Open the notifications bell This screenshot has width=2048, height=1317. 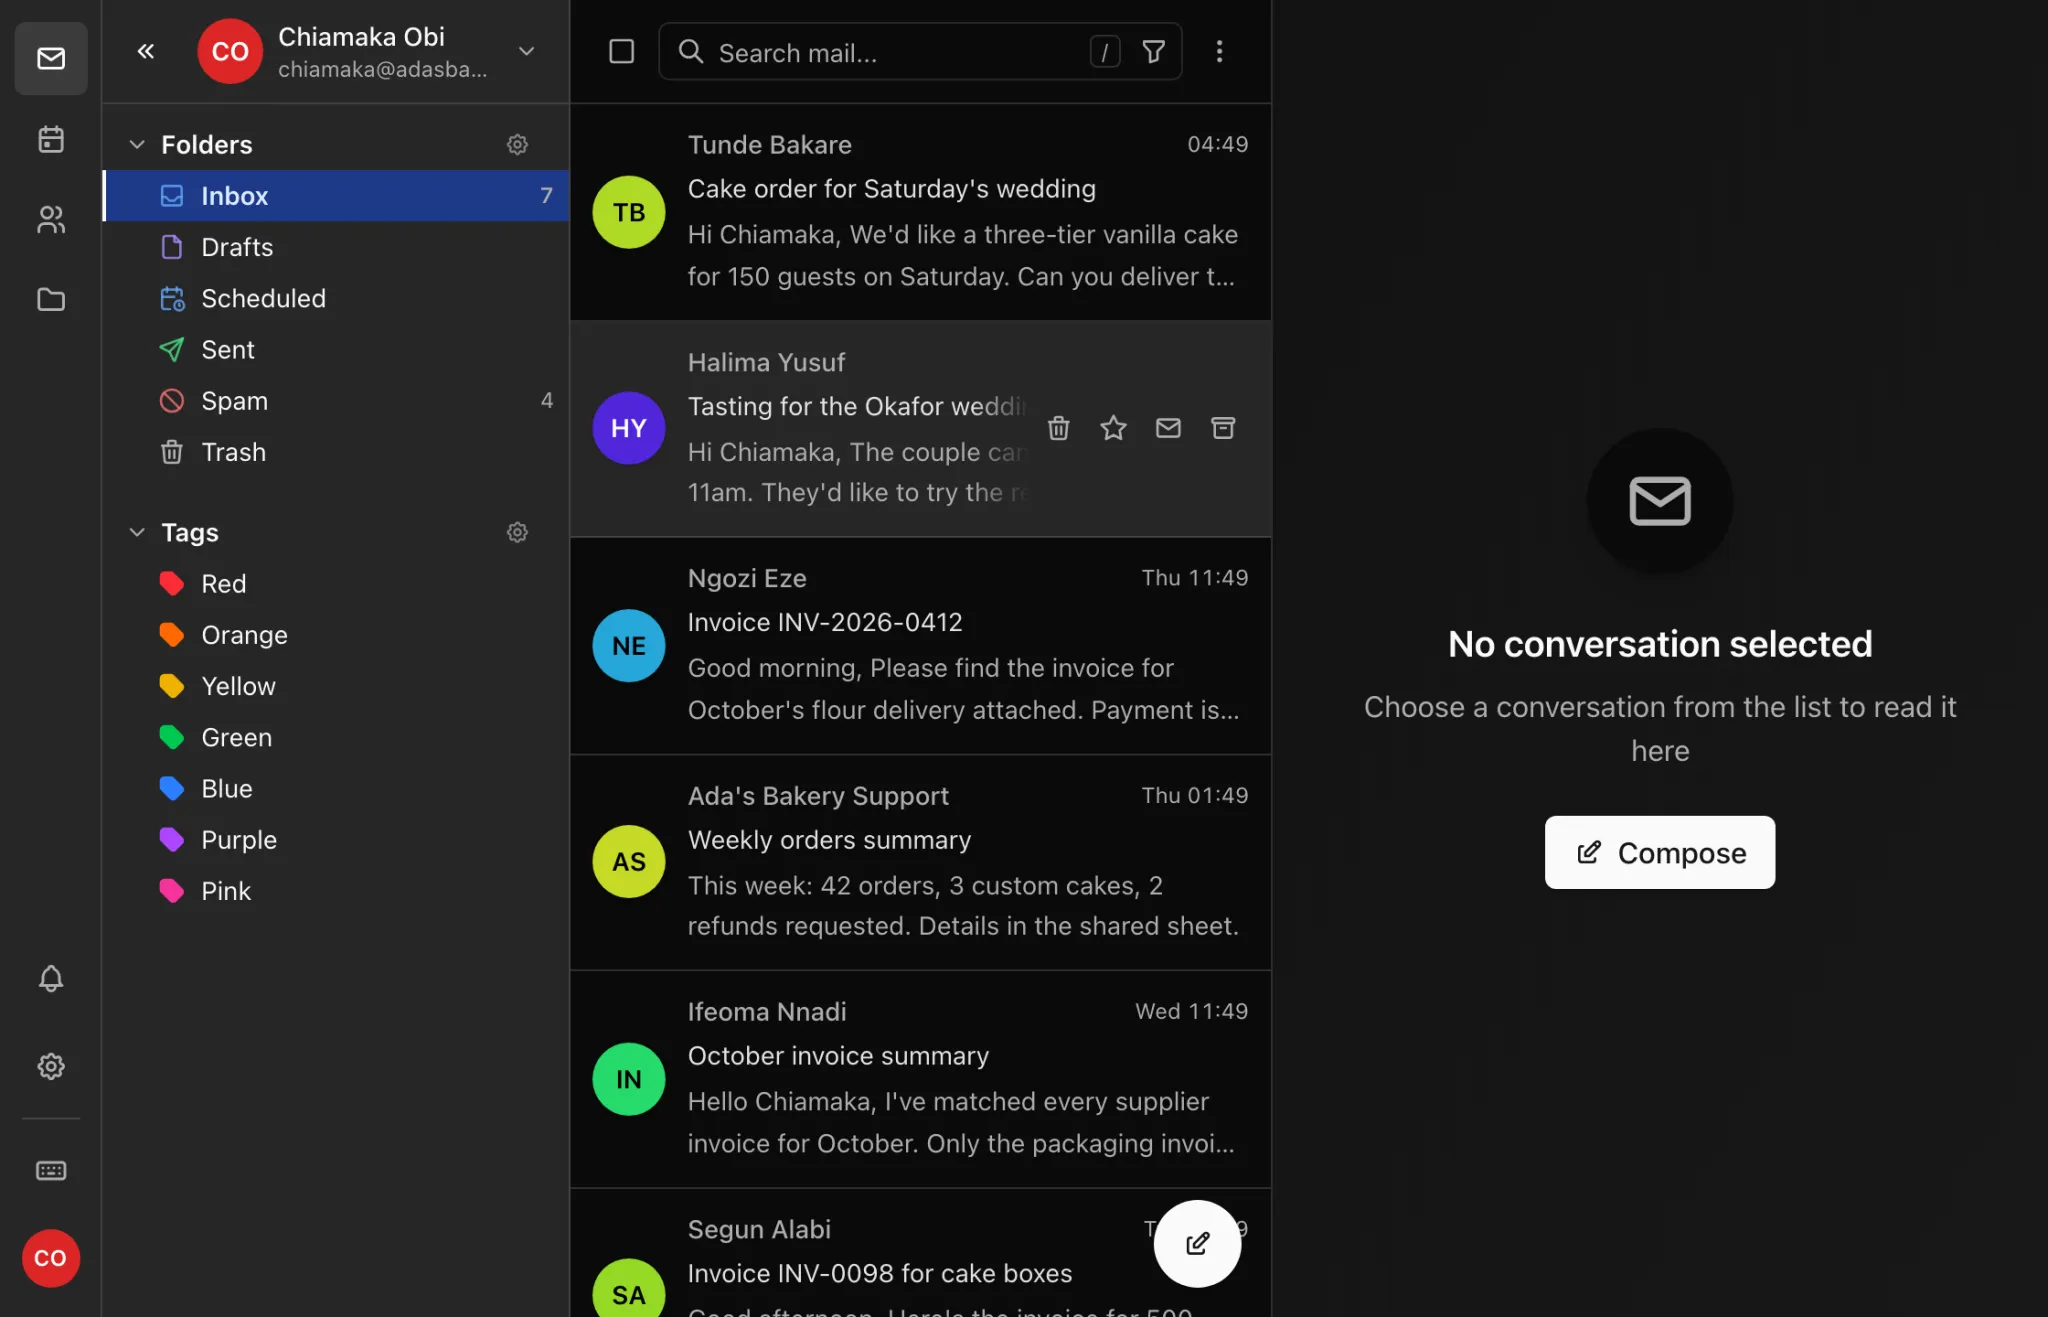coord(51,978)
